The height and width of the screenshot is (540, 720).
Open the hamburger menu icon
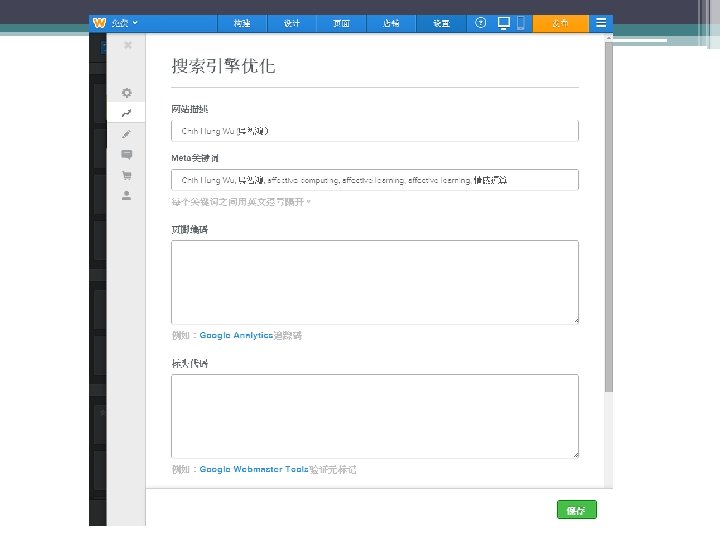[x=601, y=23]
